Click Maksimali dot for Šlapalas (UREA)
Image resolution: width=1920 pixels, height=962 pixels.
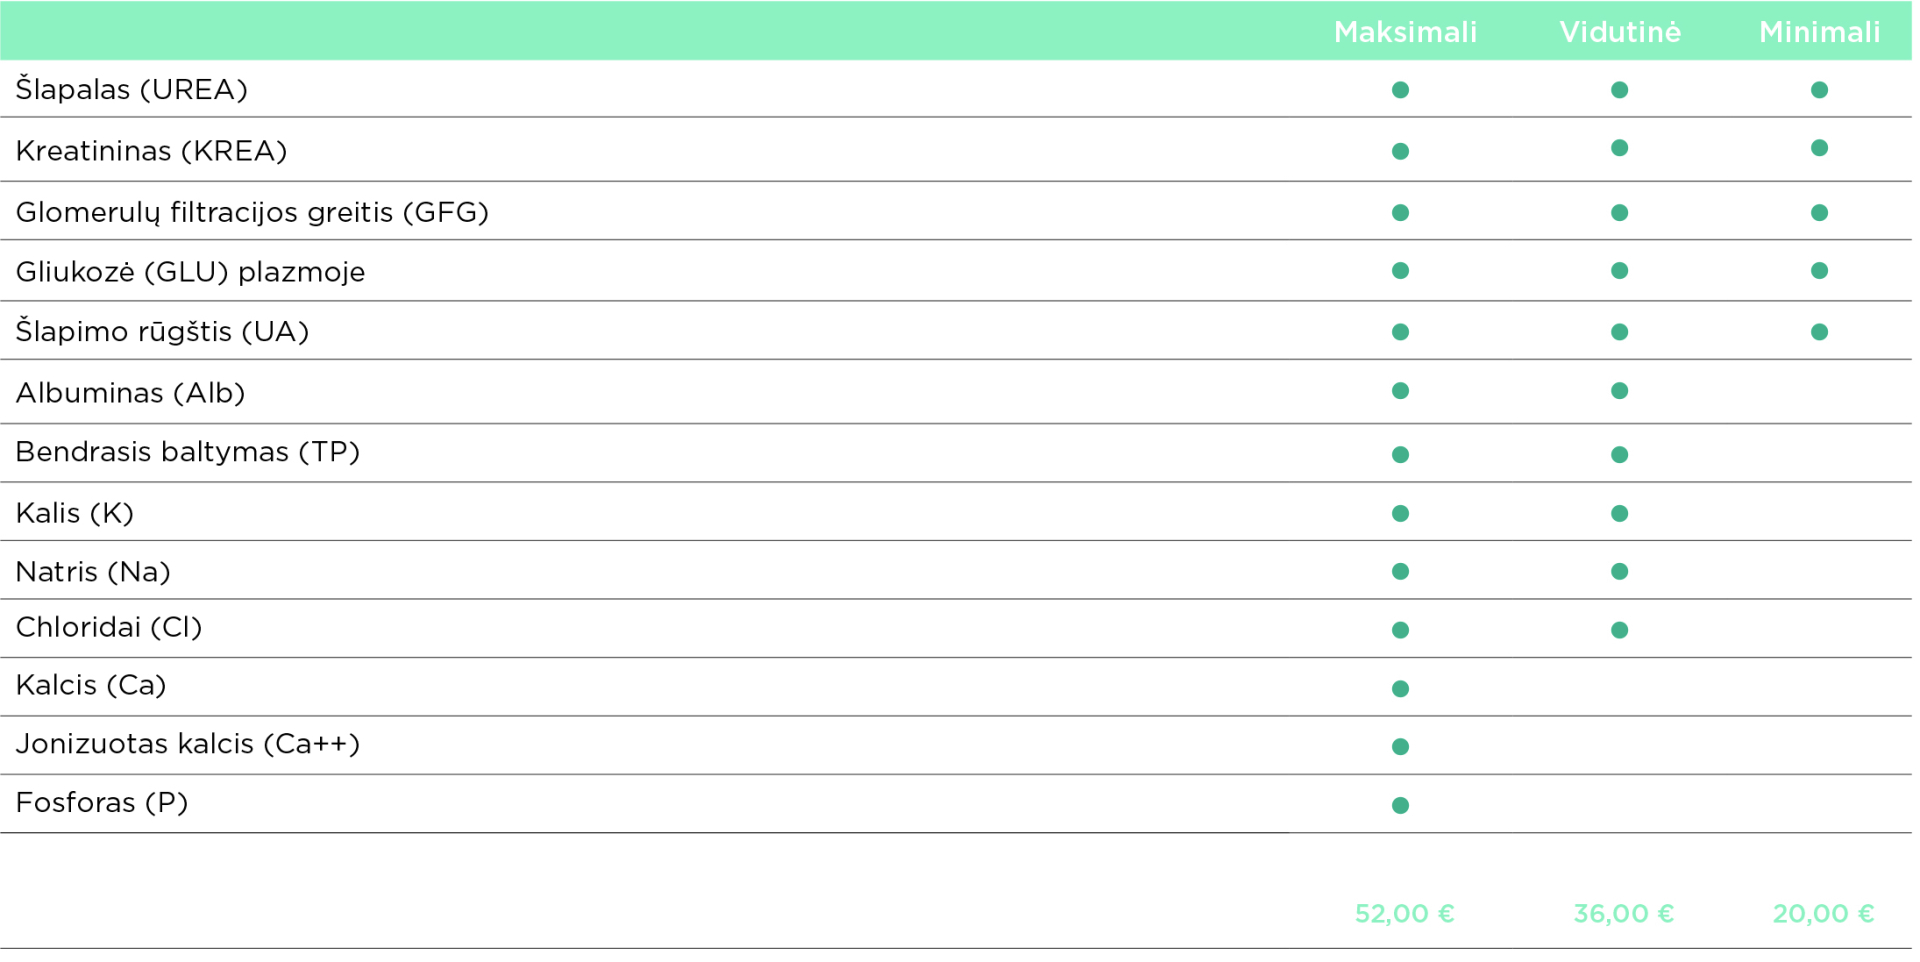tap(1400, 90)
